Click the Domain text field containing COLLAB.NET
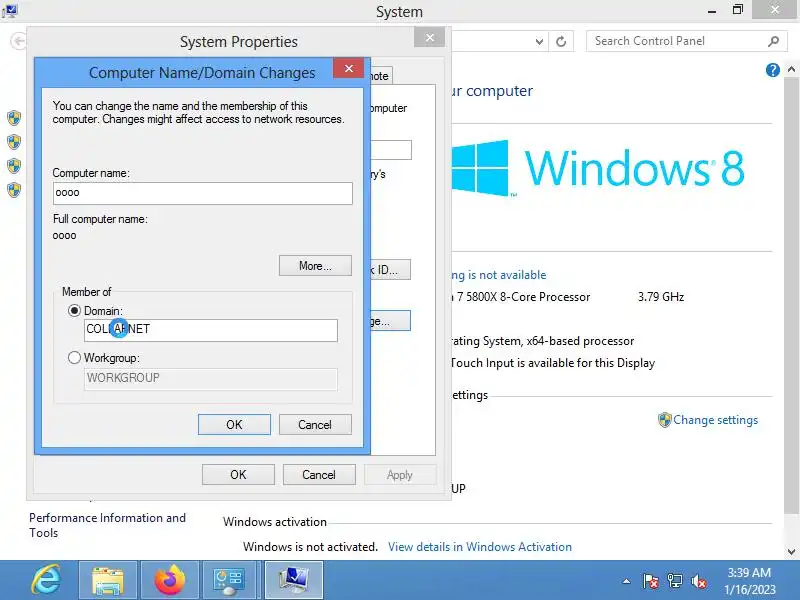 coord(211,330)
